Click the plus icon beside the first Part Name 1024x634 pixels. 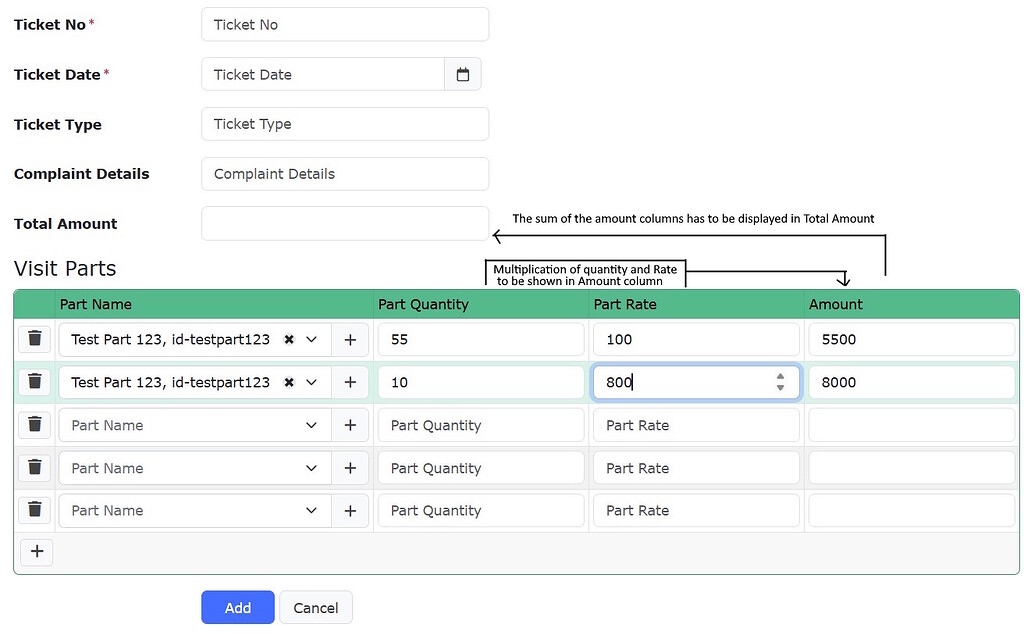pyautogui.click(x=350, y=338)
